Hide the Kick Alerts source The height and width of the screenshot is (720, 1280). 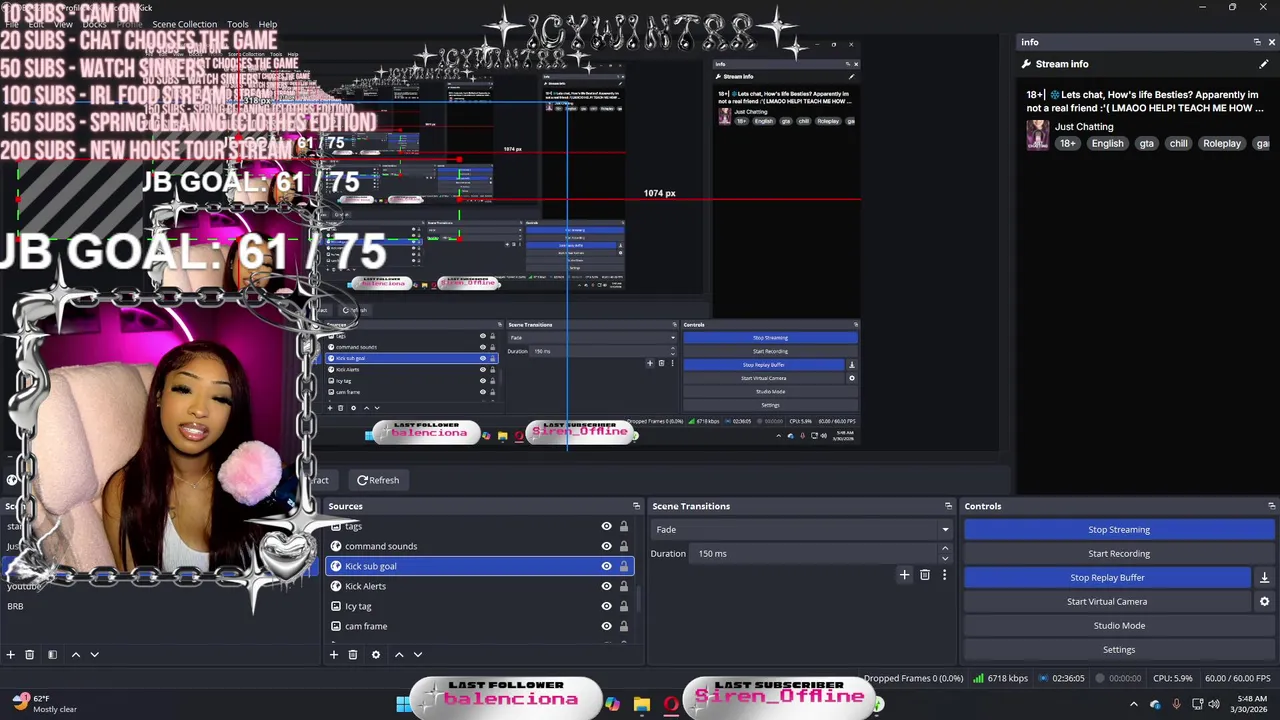tap(606, 586)
